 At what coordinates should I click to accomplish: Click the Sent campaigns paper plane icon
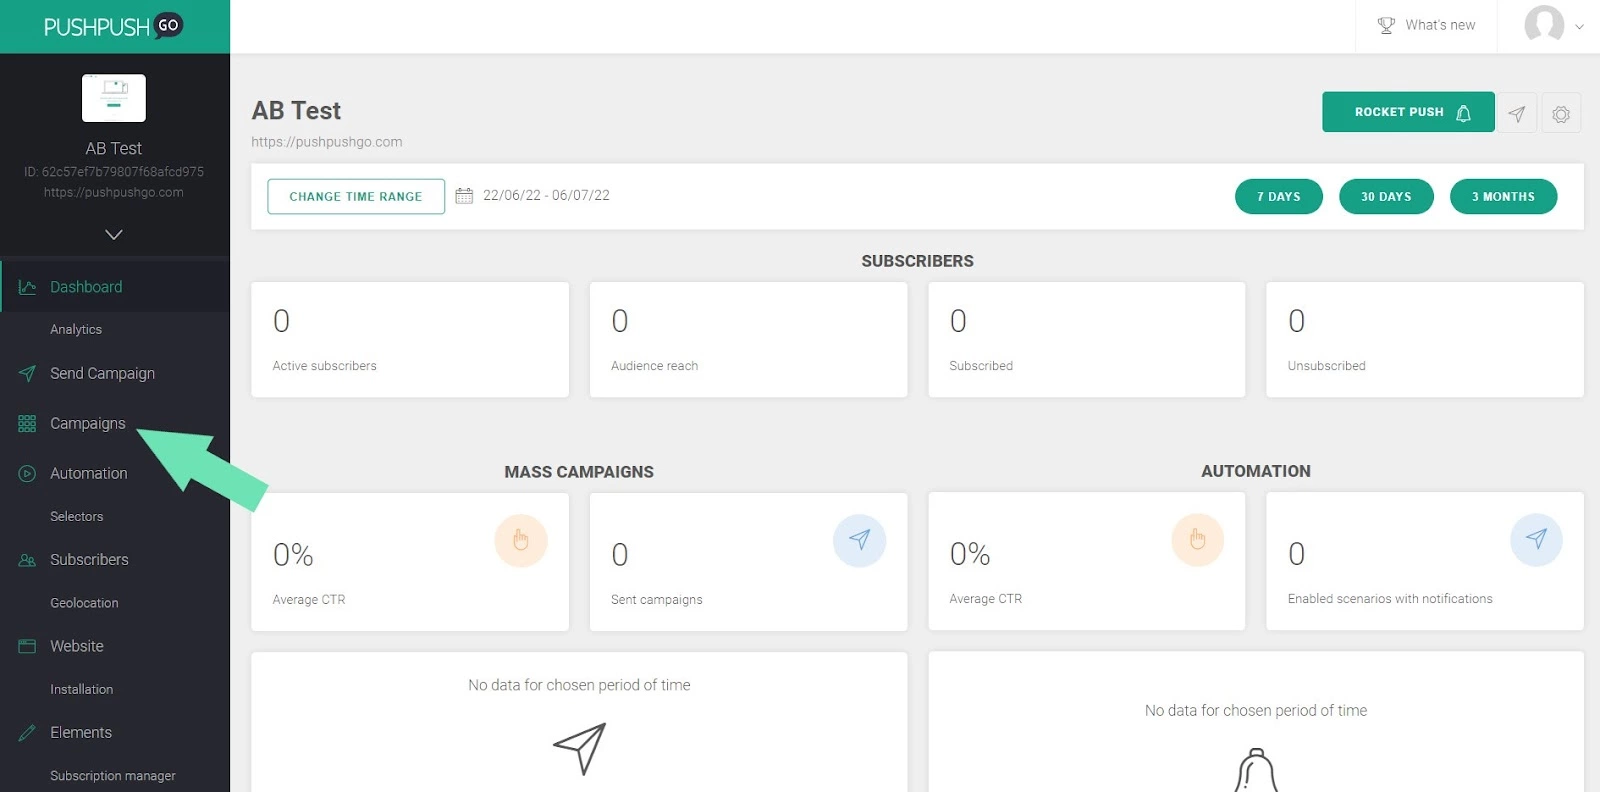point(859,541)
